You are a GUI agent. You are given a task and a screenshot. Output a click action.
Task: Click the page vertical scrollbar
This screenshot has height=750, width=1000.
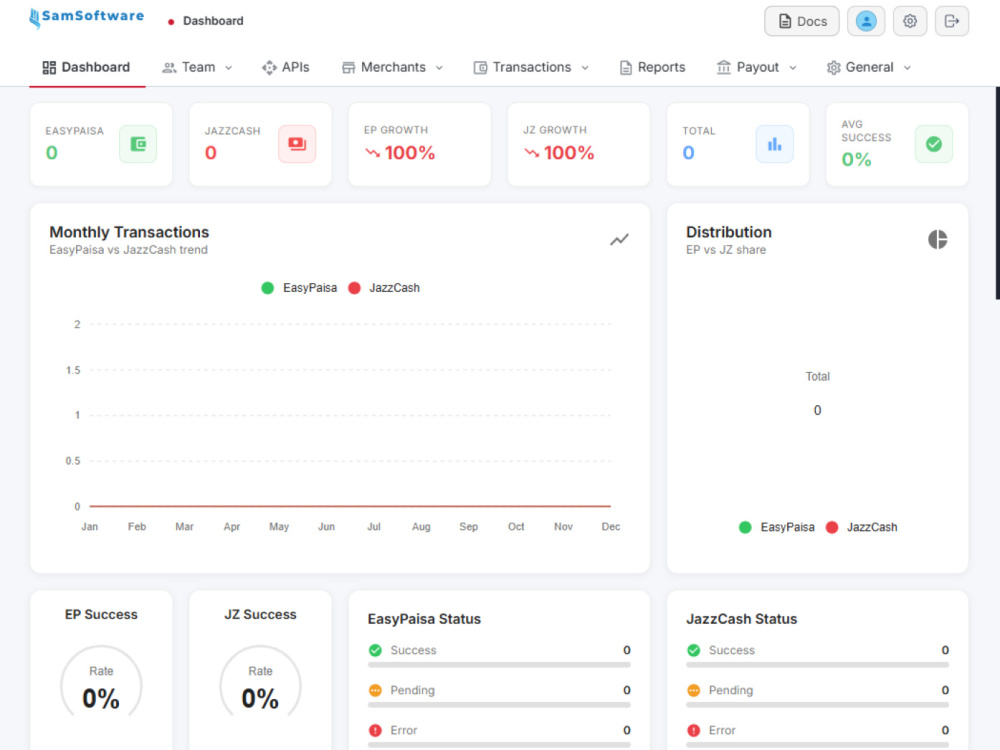pyautogui.click(x=997, y=193)
